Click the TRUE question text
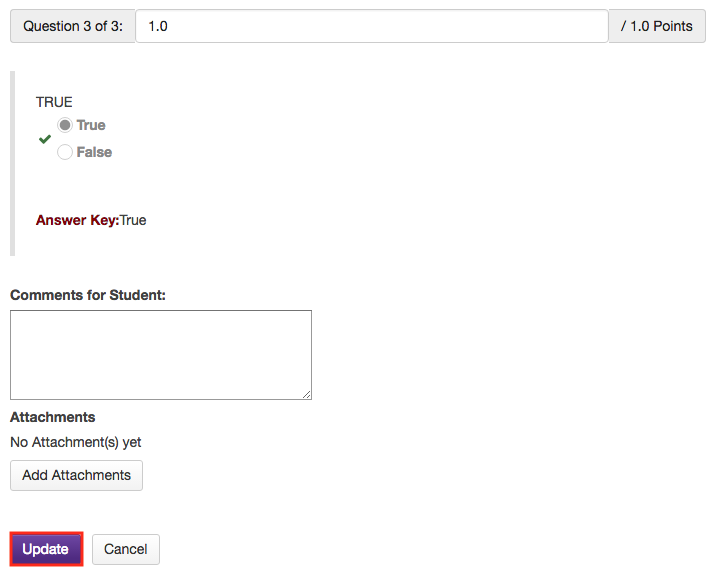This screenshot has width=714, height=571. [x=54, y=102]
